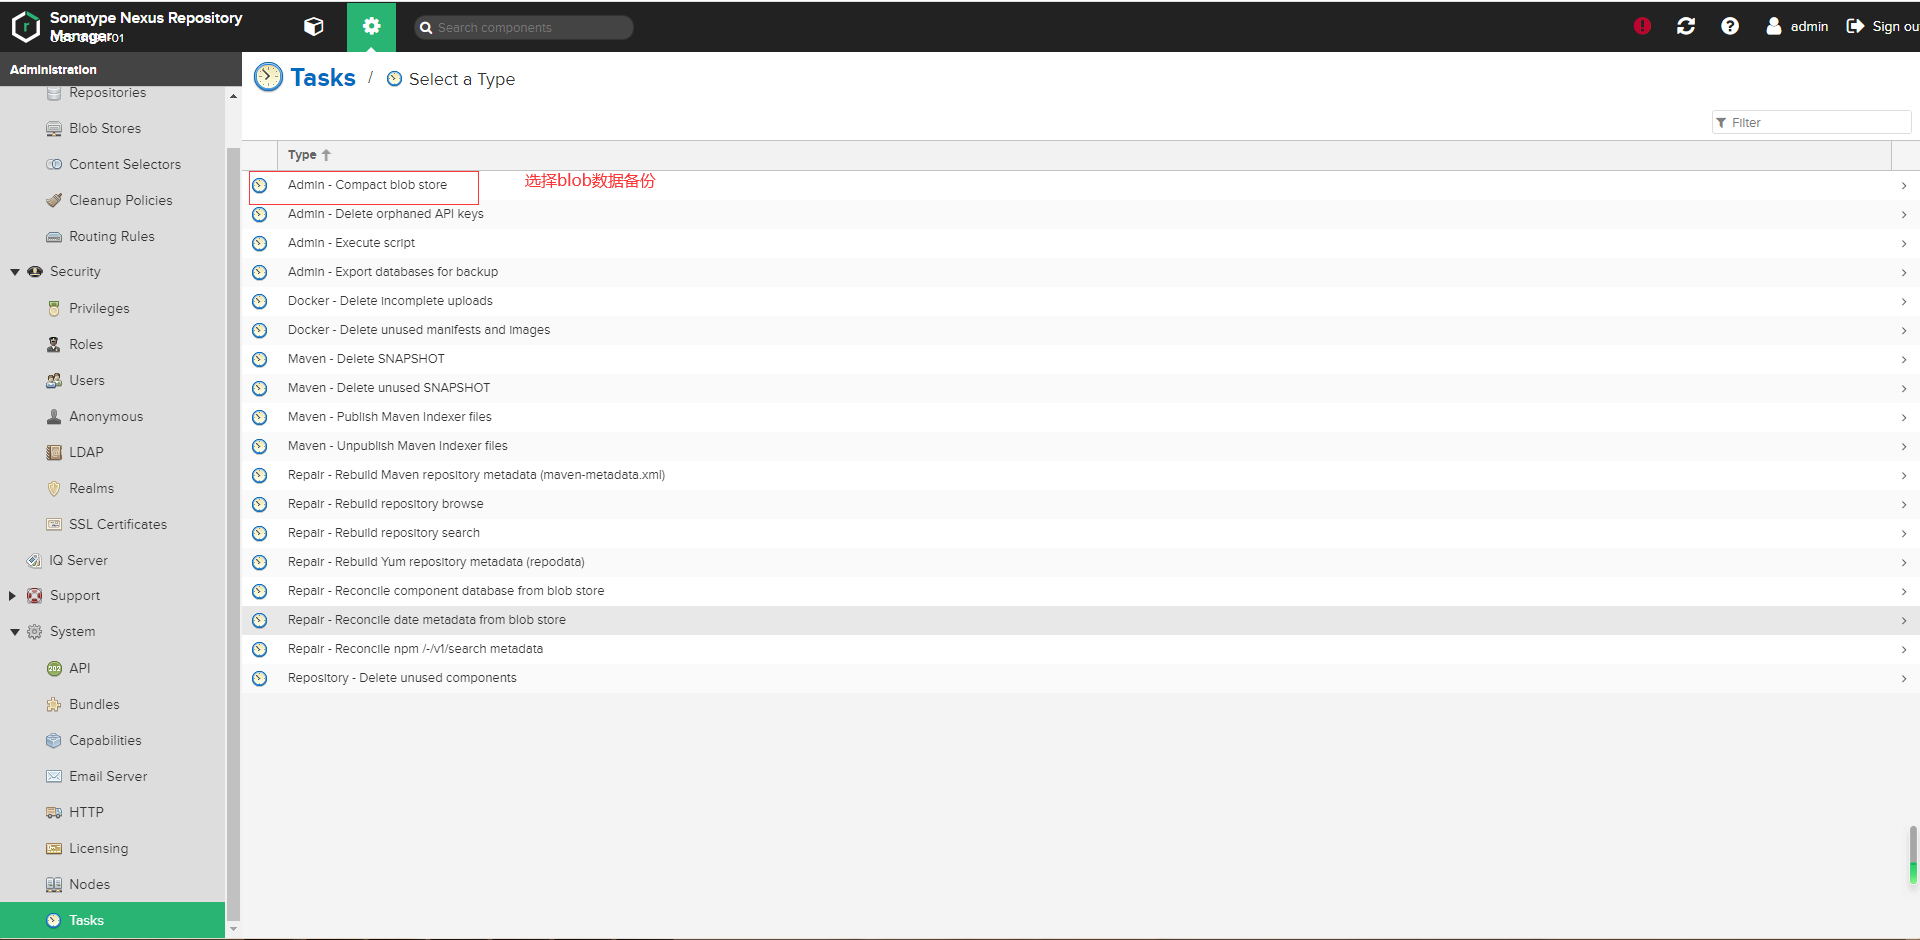Collapse the Security tree node
1920x940 pixels.
15,272
